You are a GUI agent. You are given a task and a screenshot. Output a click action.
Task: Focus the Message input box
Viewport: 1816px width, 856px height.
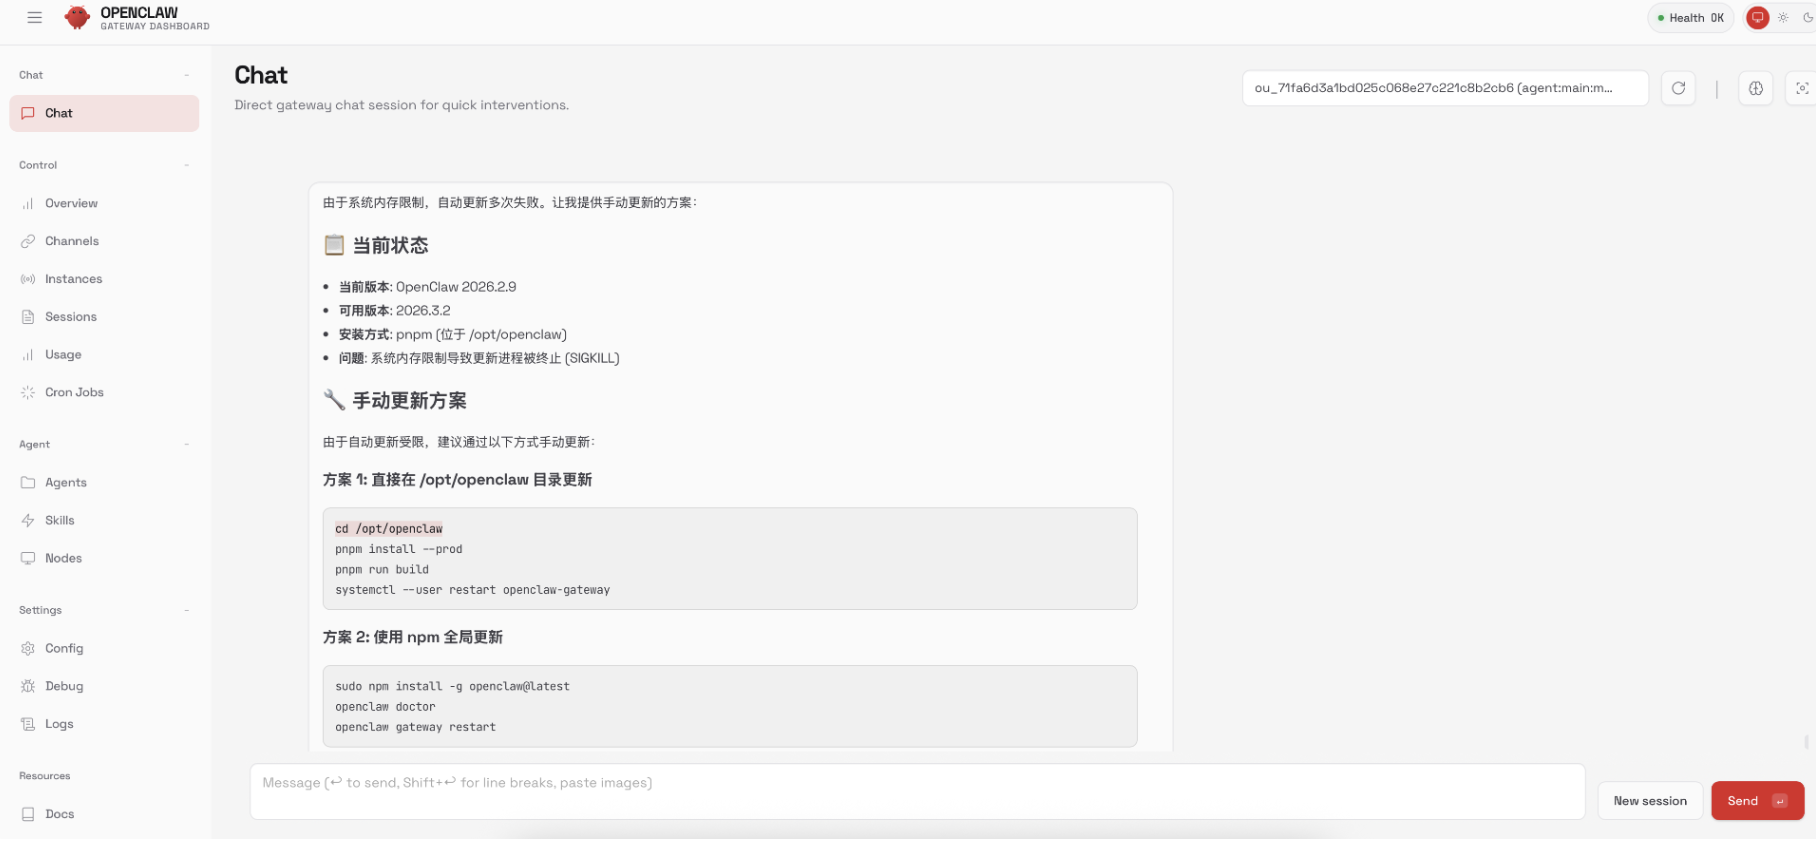click(917, 792)
